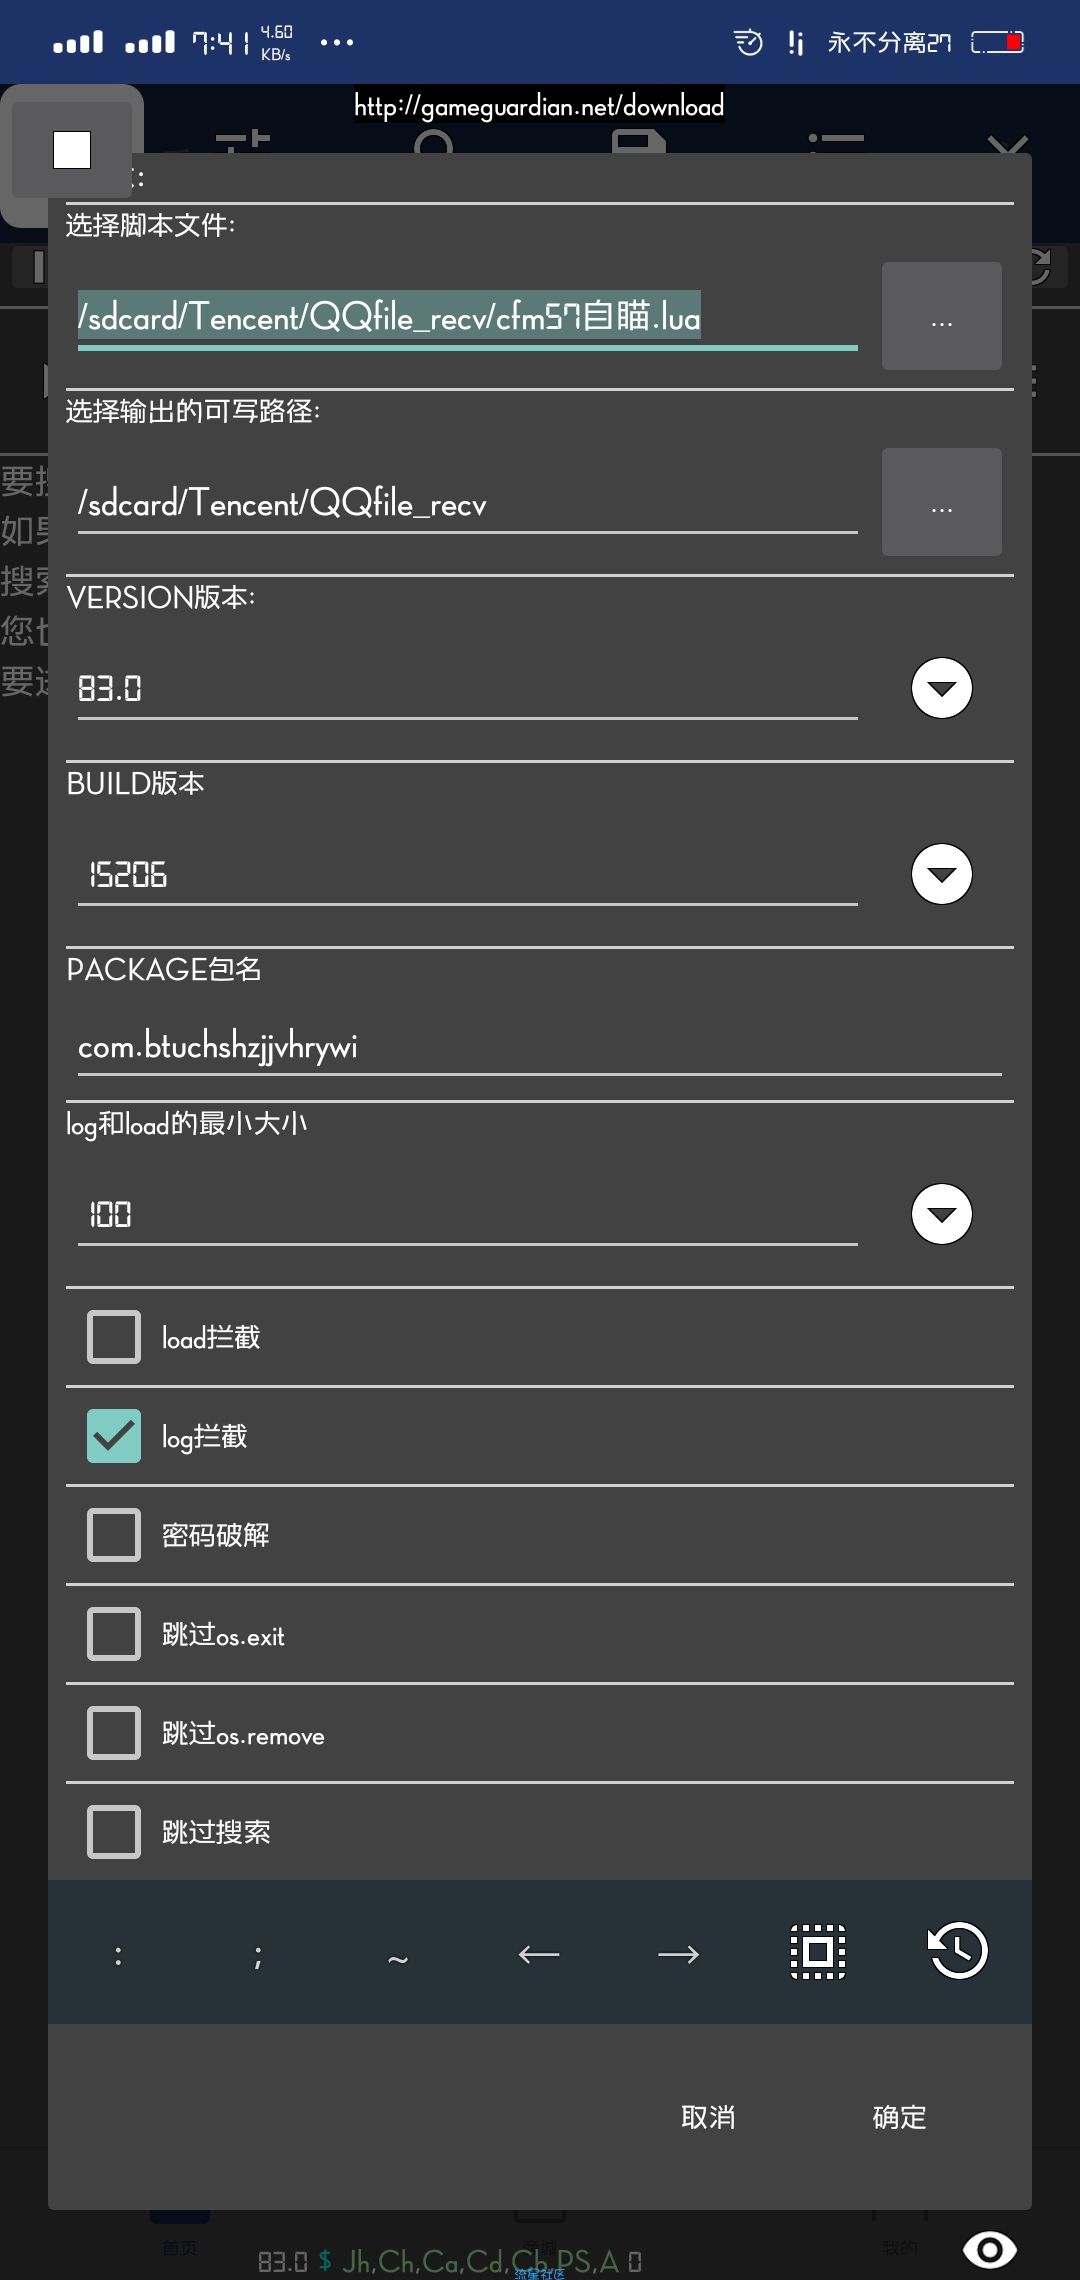Enable the 密码破解 checkbox

114,1535
